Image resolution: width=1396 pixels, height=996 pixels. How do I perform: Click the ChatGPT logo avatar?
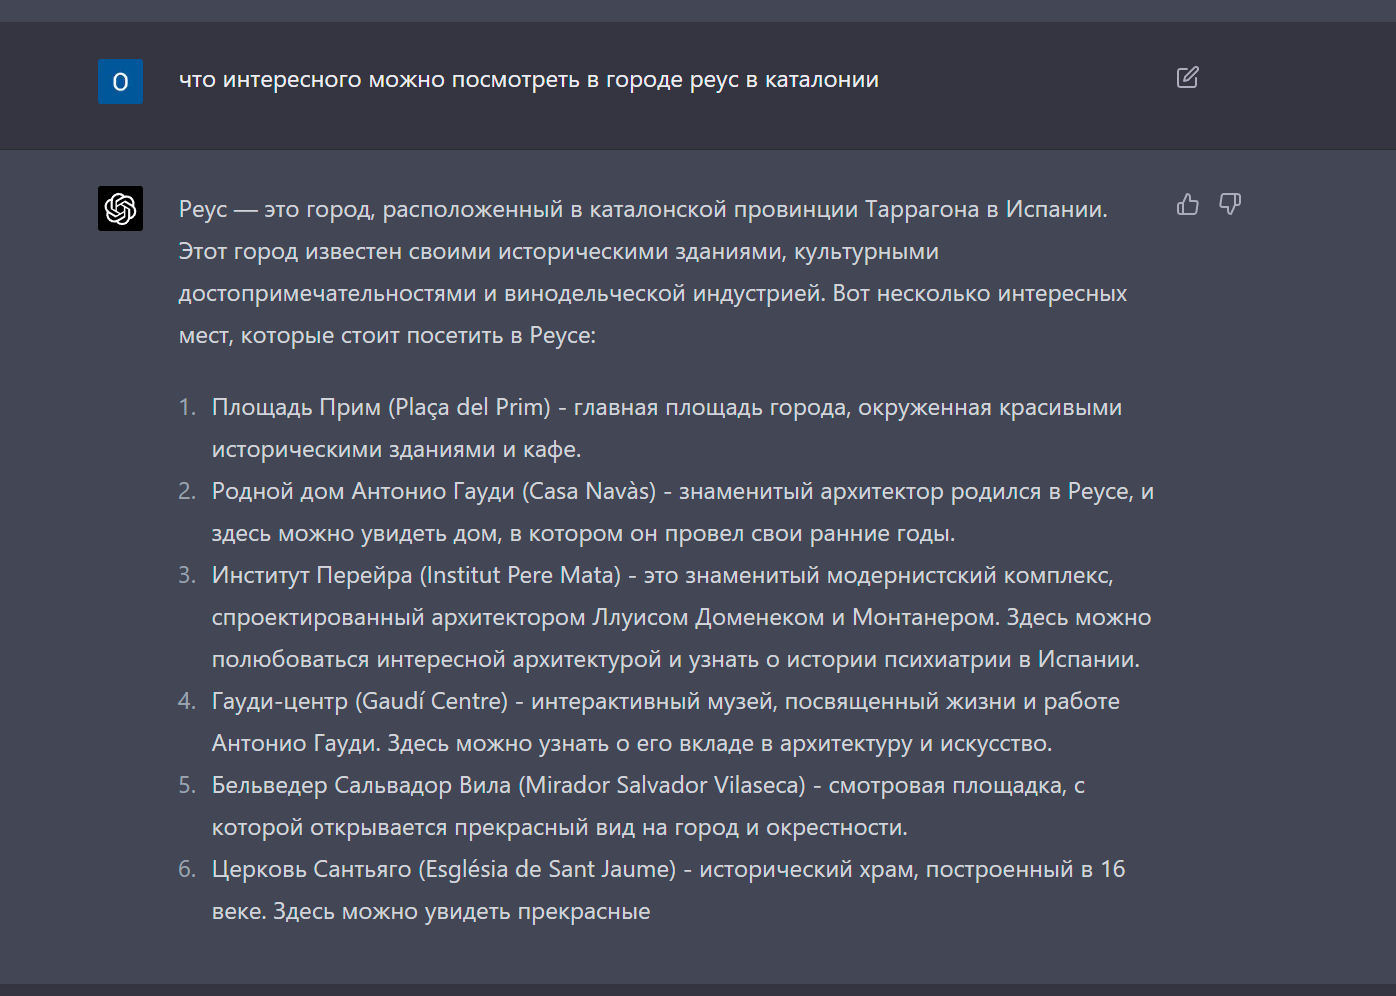coord(120,208)
